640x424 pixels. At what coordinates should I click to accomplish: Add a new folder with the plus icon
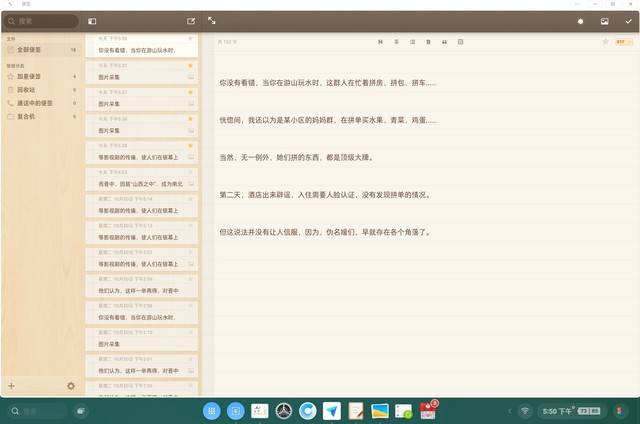point(11,386)
